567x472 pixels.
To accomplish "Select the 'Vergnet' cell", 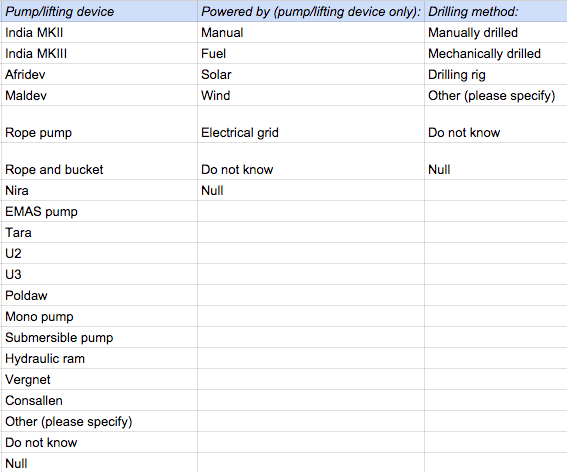I will coord(99,379).
